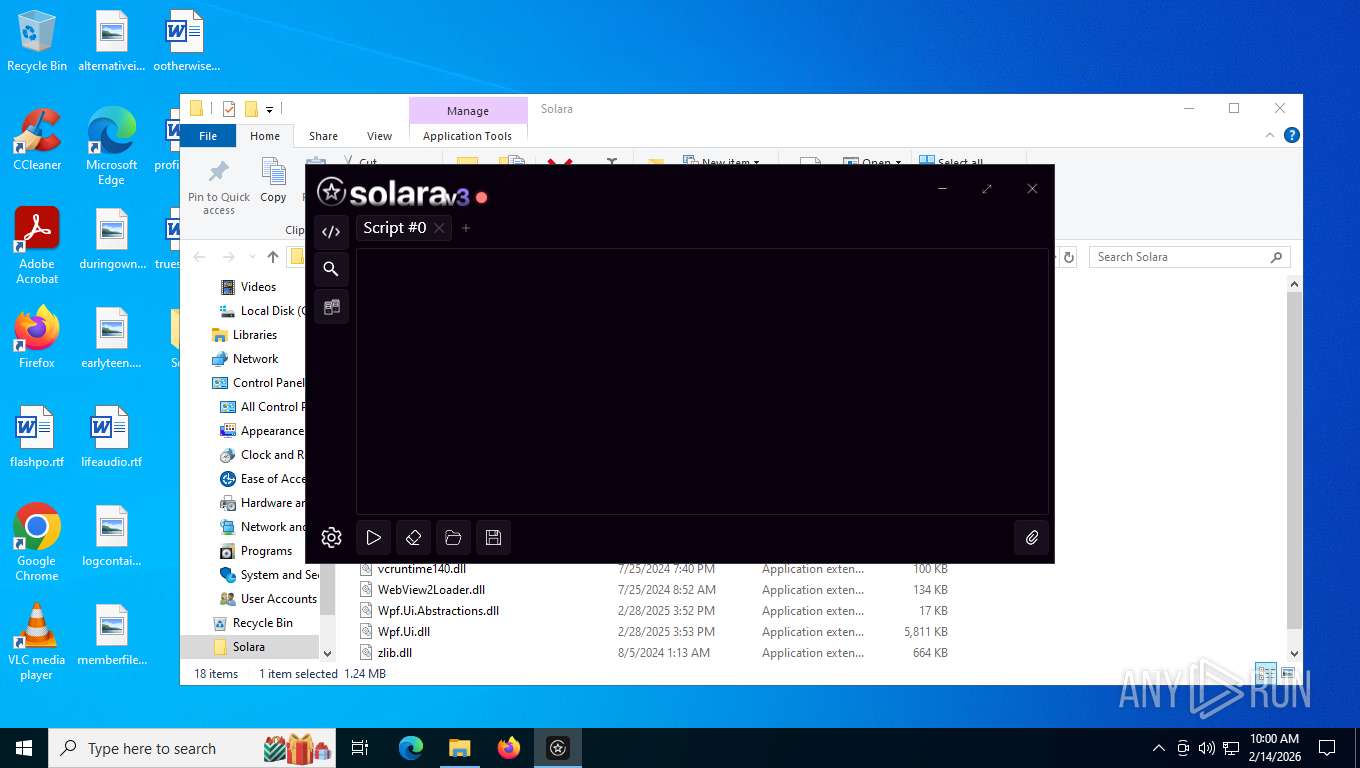Expand the Solara window to fullscreen
The height and width of the screenshot is (768, 1360).
987,189
